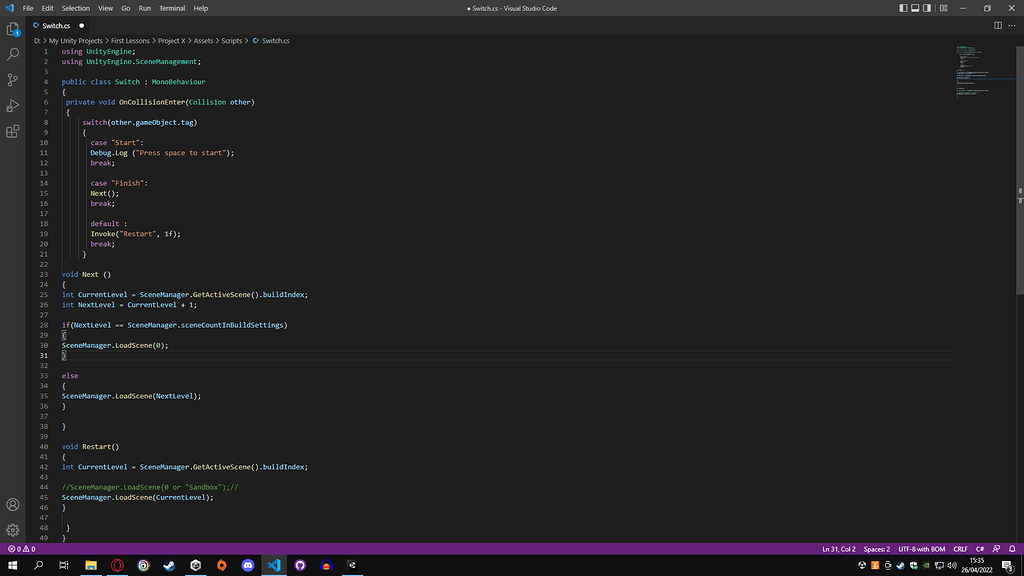The image size is (1024, 576).
Task: Open the Explorer sidebar icon
Action: click(x=13, y=29)
